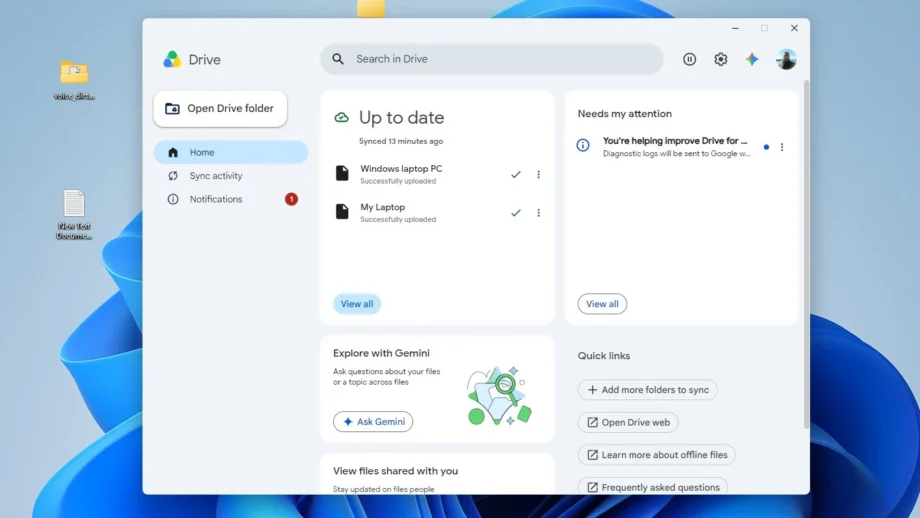Open Notifications in the sidebar

pos(231,199)
